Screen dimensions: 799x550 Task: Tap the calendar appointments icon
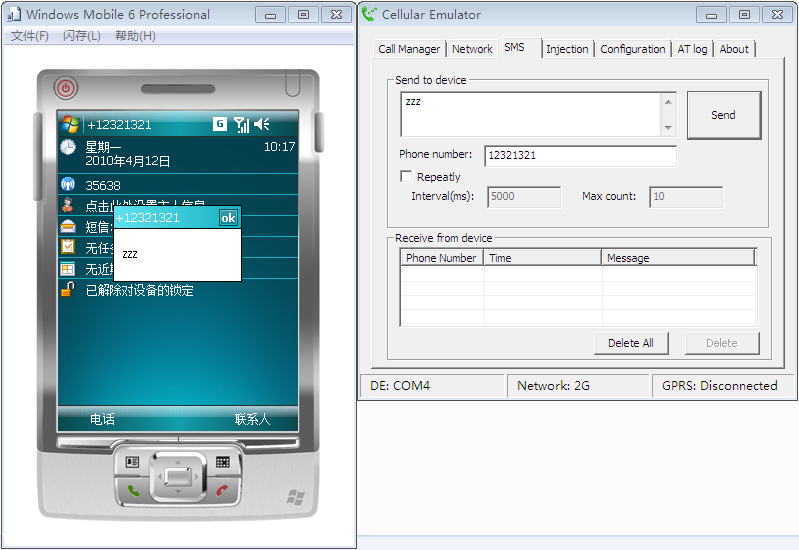(x=67, y=269)
